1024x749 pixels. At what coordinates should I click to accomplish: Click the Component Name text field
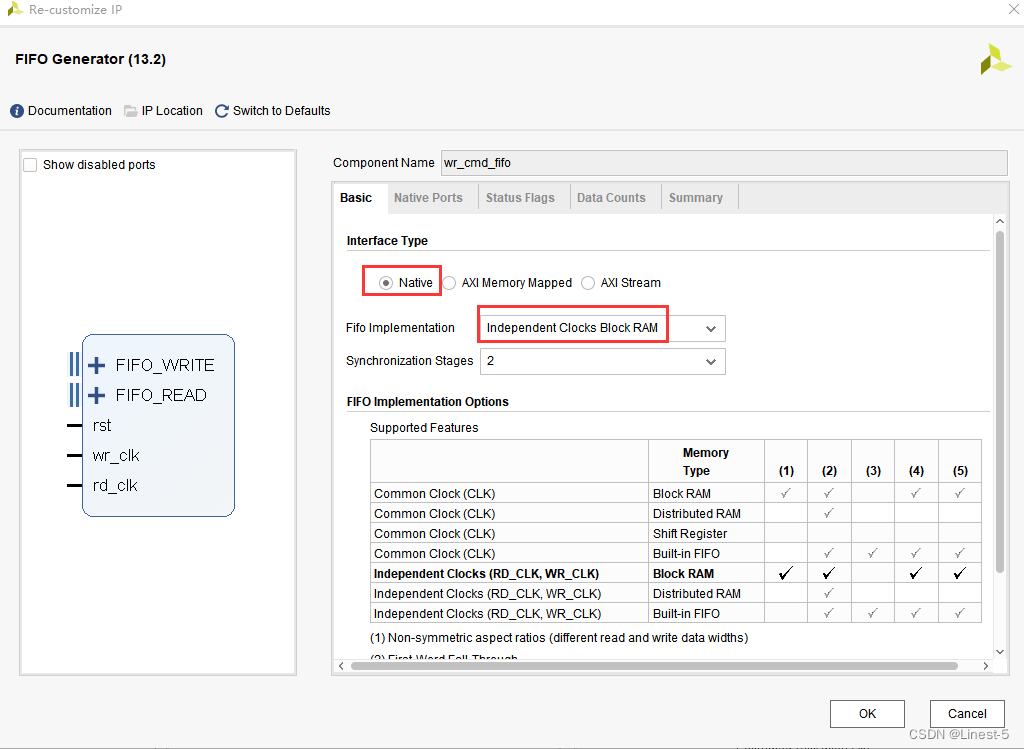tap(723, 163)
